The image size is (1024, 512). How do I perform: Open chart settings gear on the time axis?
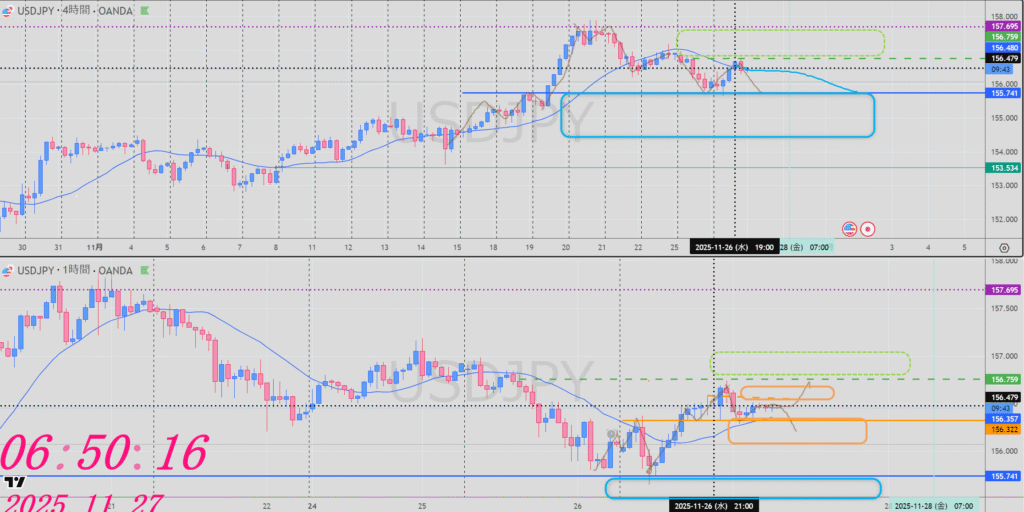point(1003,246)
